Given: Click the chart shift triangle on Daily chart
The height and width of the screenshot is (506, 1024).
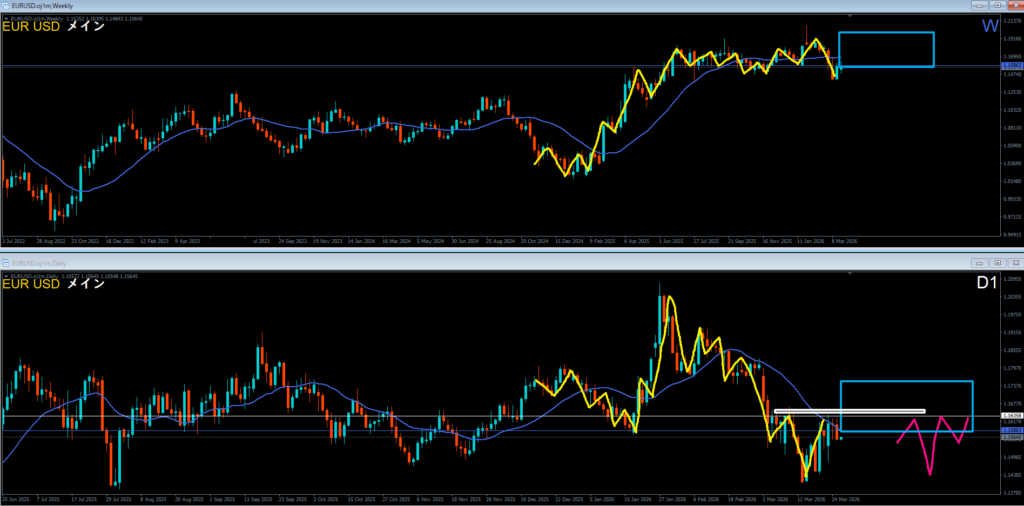Looking at the screenshot, I should [850, 273].
